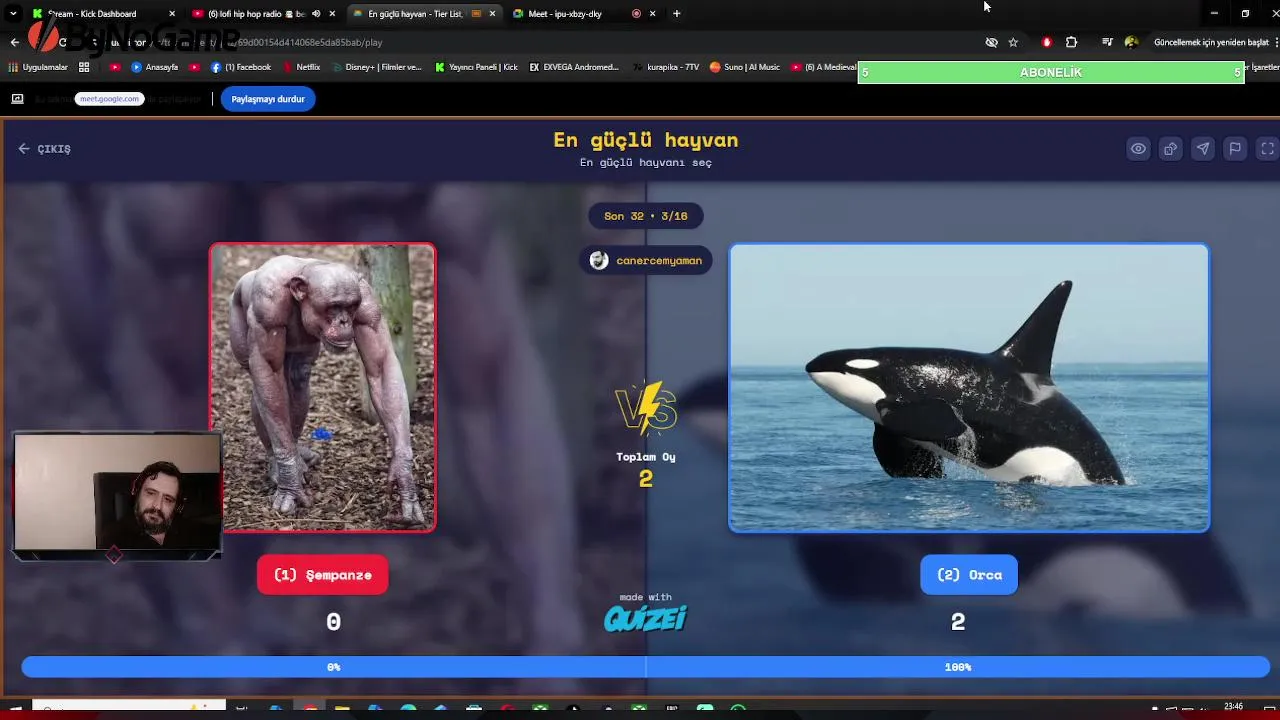Close the Kick Dashboard tab

172,14
